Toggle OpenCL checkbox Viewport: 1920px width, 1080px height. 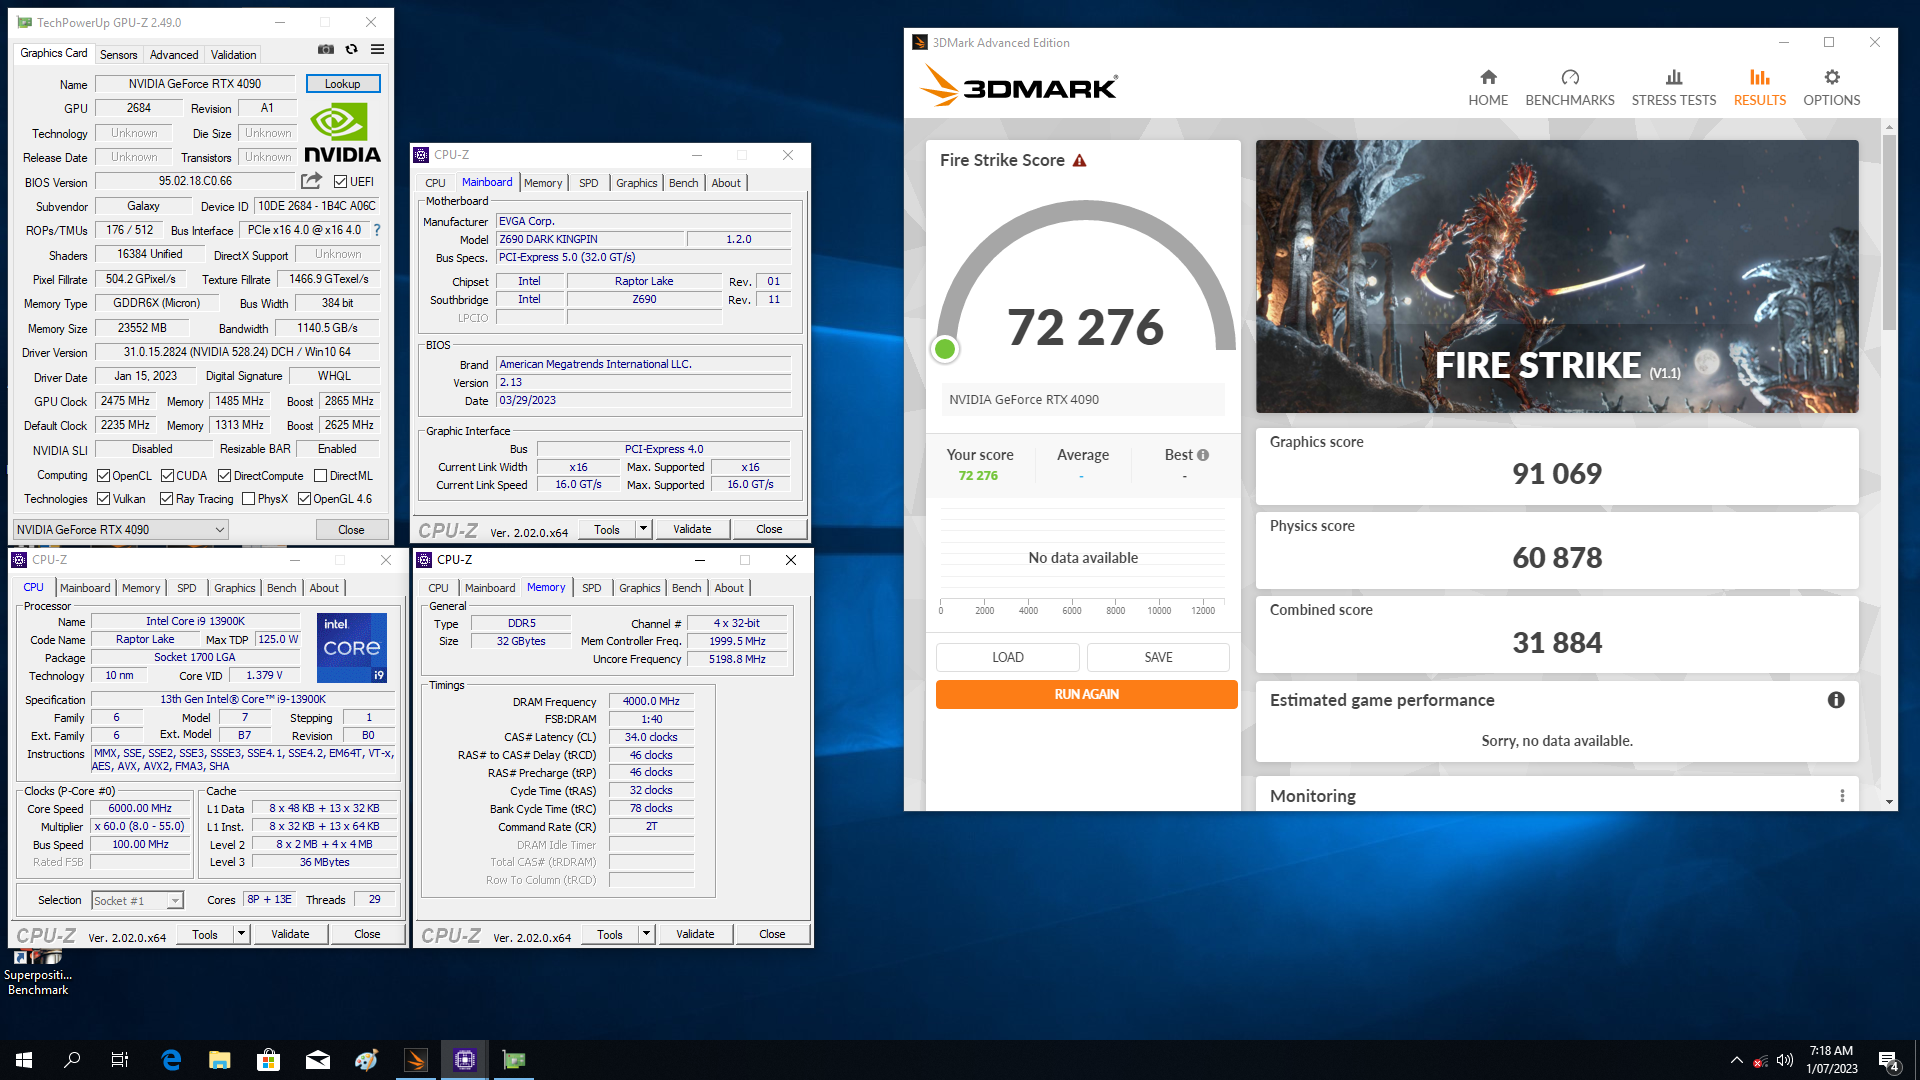(x=103, y=476)
